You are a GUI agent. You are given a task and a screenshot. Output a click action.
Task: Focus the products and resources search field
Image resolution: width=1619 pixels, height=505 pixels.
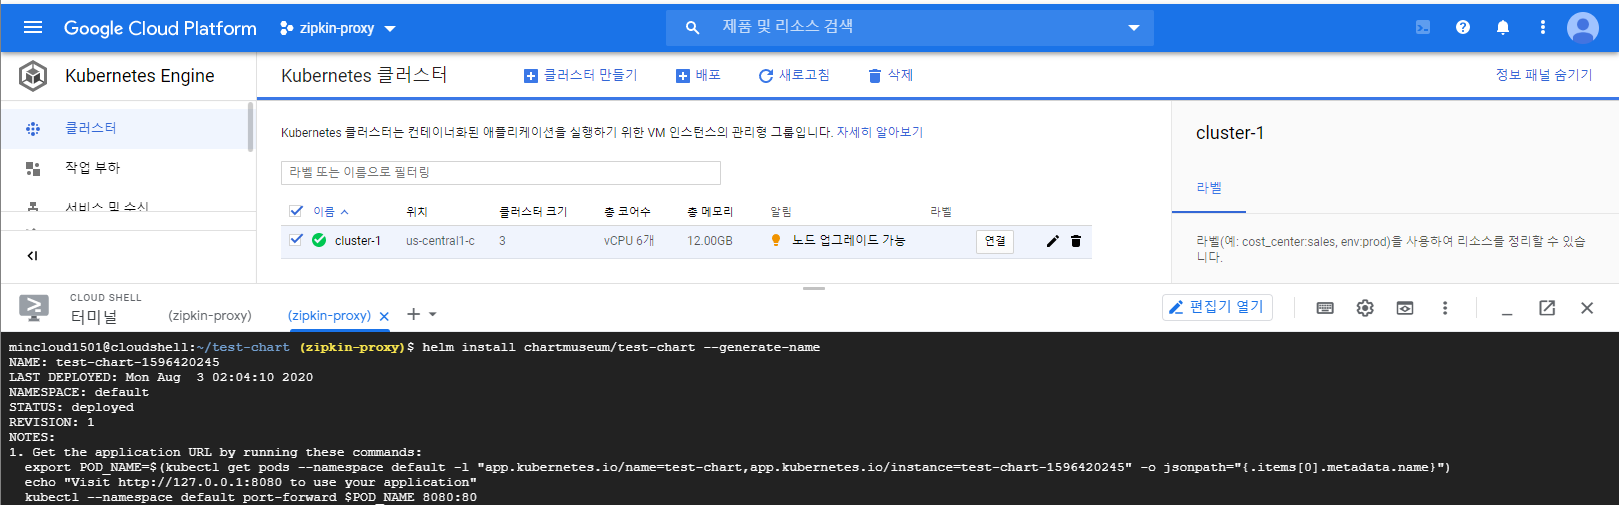click(x=910, y=28)
